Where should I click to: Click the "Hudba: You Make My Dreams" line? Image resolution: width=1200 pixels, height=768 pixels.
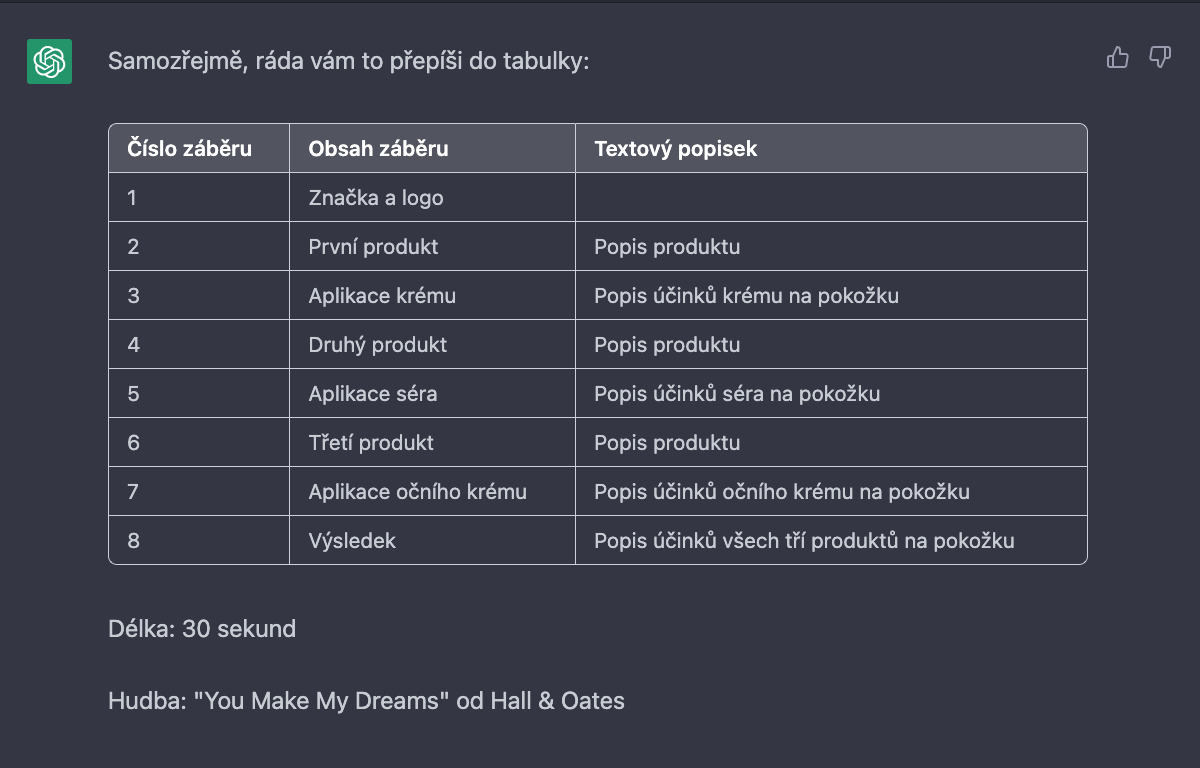click(366, 701)
